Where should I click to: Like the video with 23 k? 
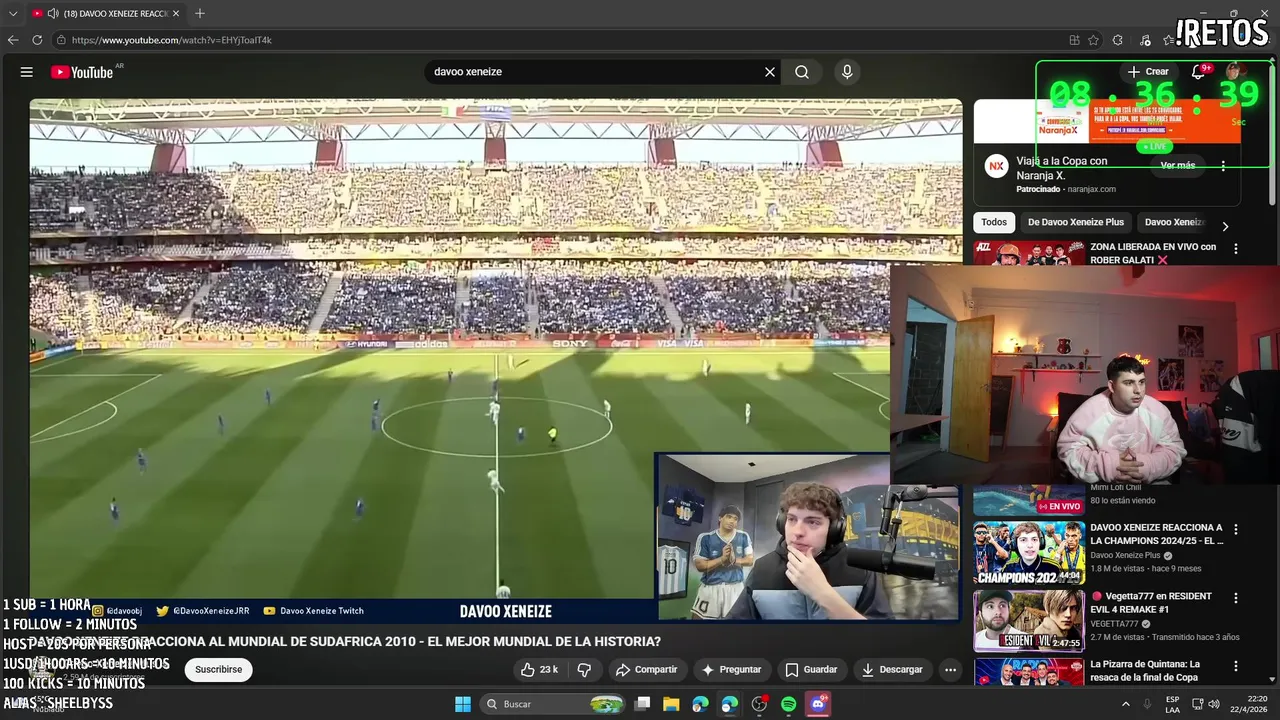click(x=539, y=669)
